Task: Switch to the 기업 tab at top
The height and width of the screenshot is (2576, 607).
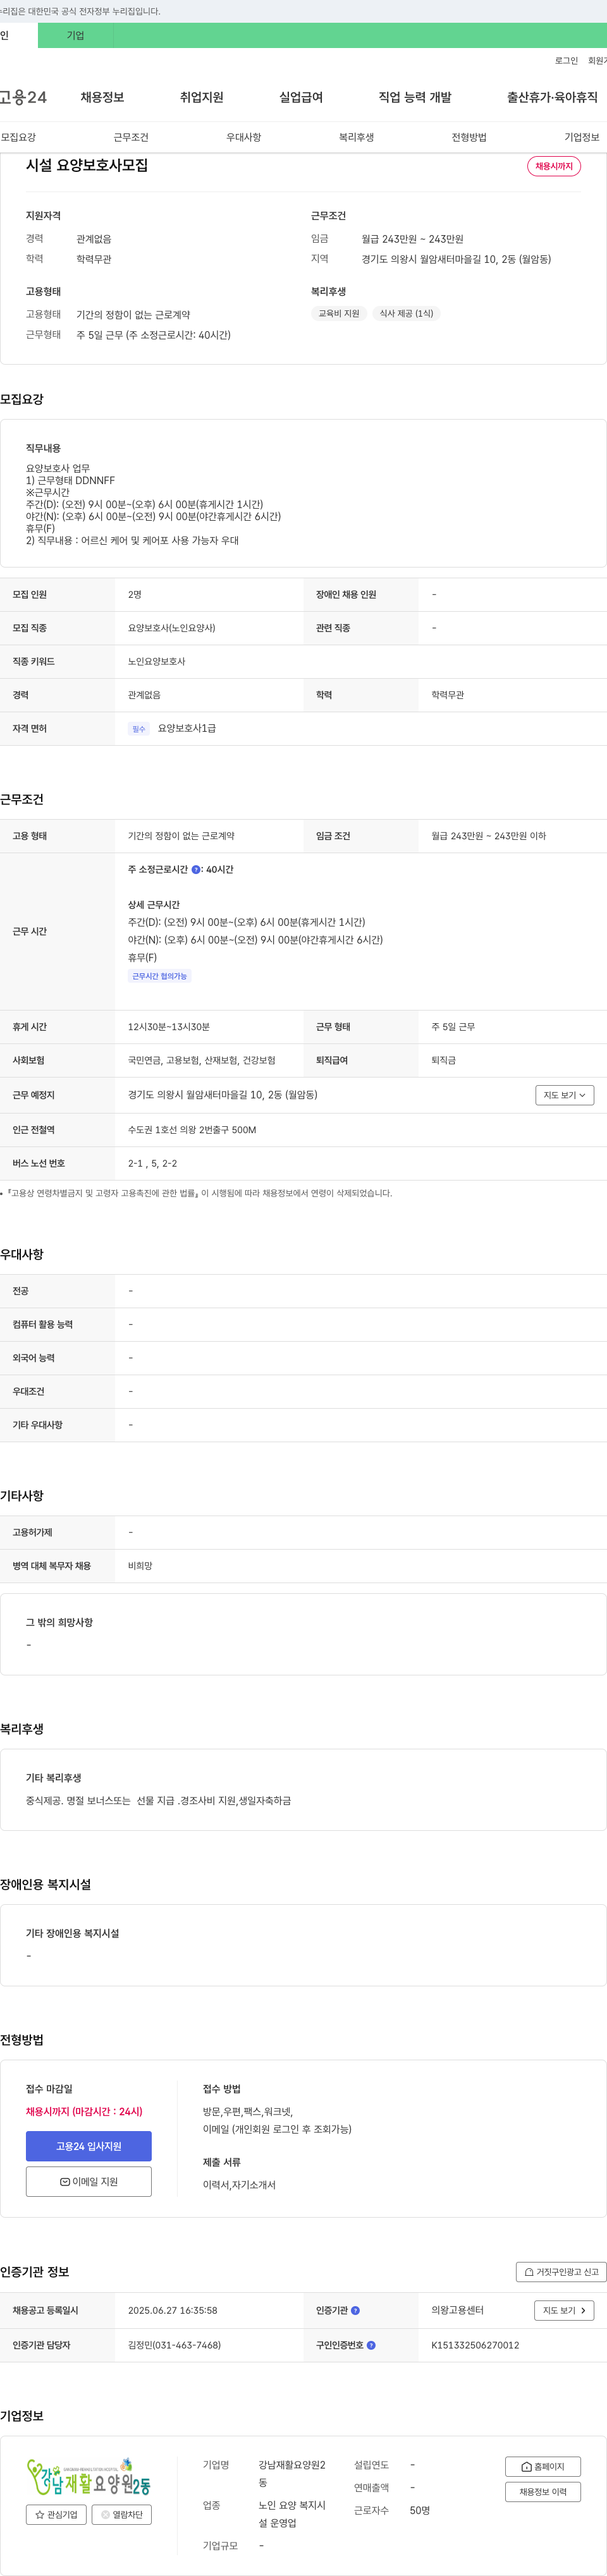Action: tap(76, 35)
